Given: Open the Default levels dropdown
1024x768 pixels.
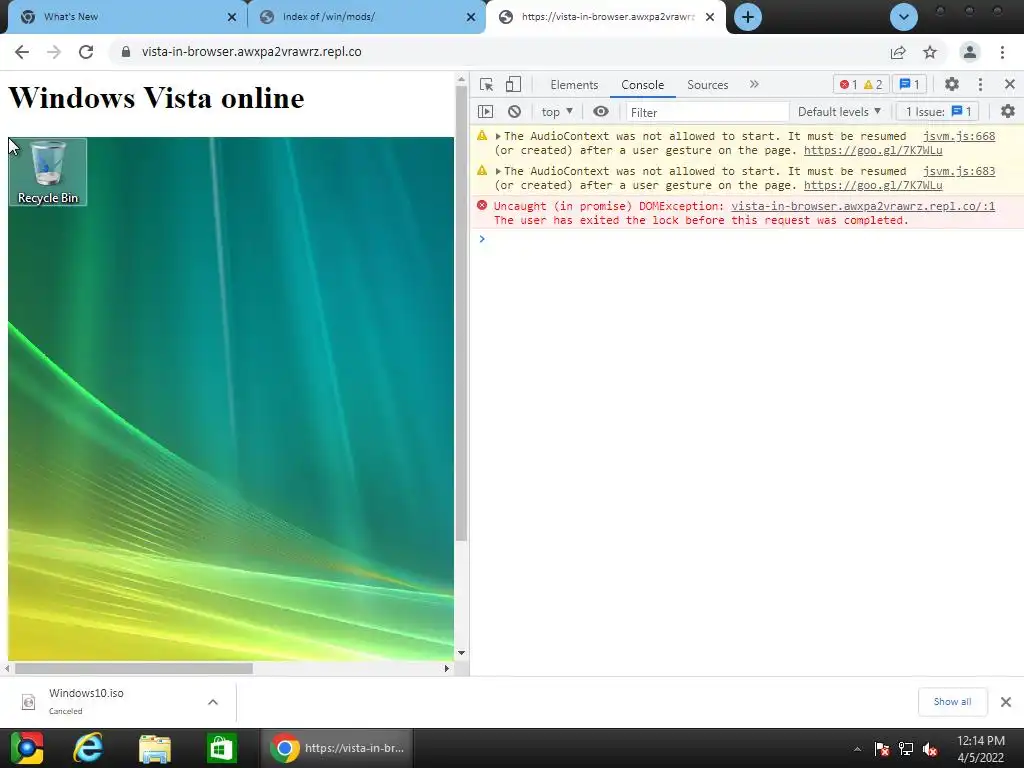Looking at the screenshot, I should (x=839, y=112).
